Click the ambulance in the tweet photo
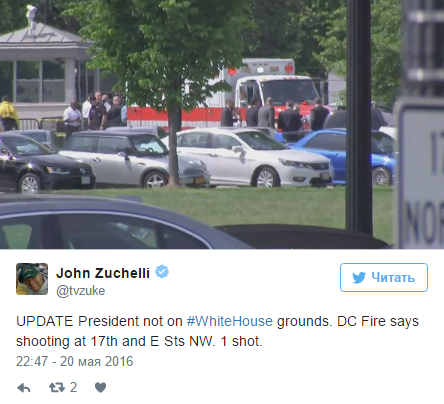The height and width of the screenshot is (404, 444). [x=258, y=93]
